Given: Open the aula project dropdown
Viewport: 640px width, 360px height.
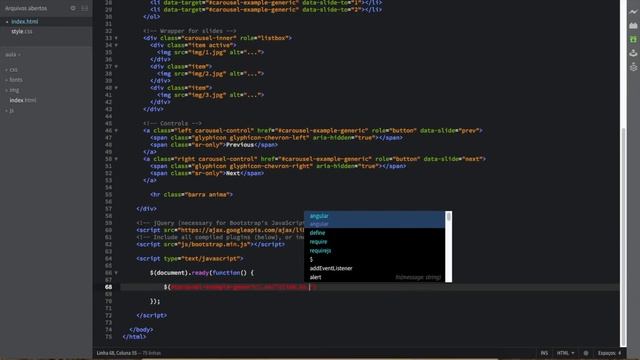Looking at the screenshot, I should click(x=13, y=55).
